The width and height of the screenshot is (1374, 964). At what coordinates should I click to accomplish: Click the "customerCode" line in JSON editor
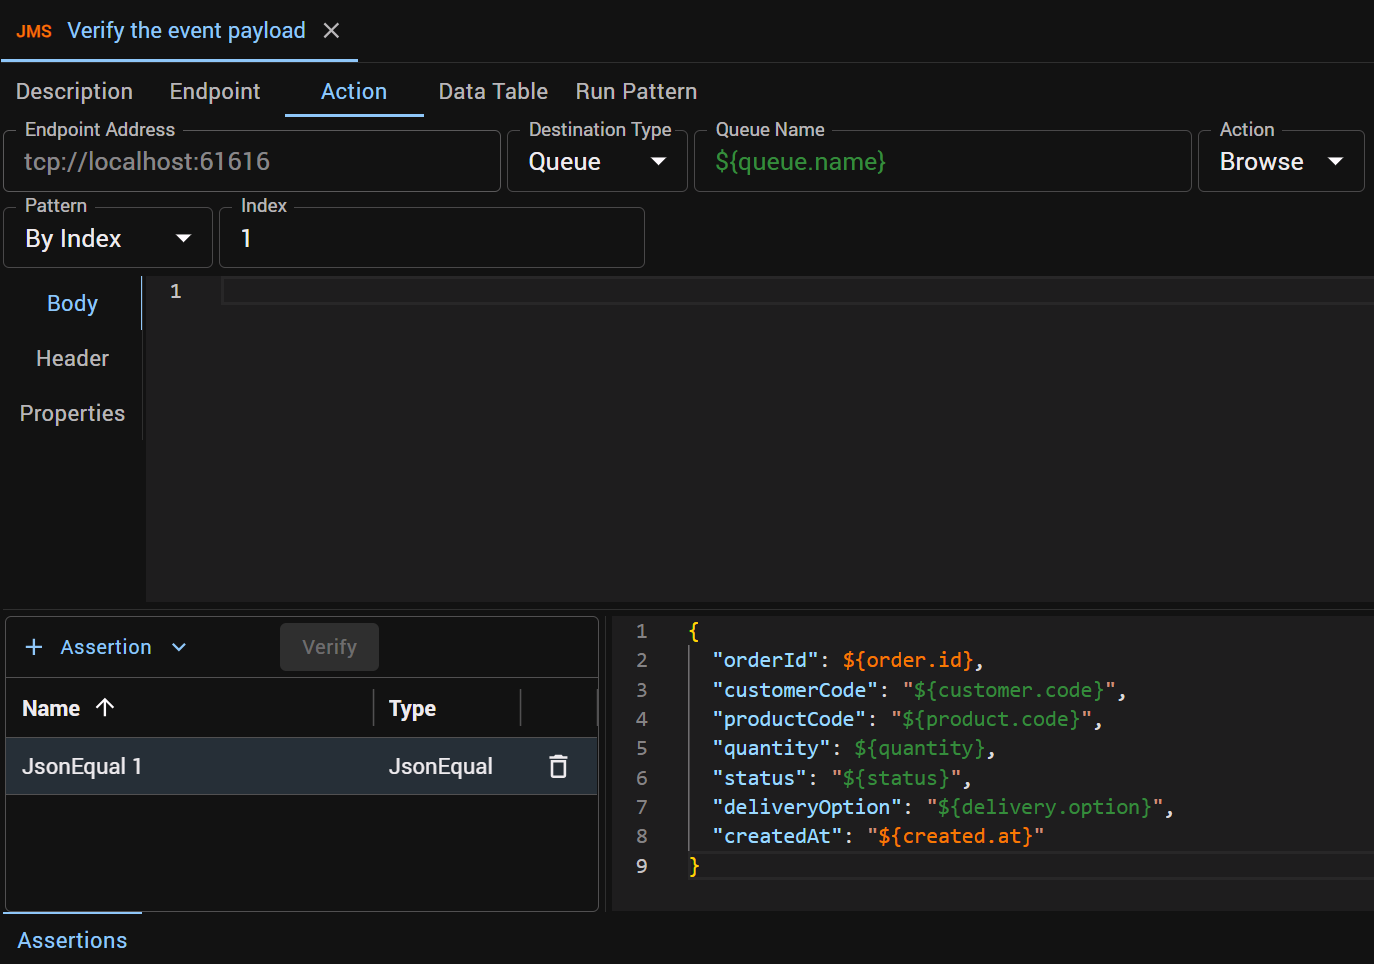919,690
